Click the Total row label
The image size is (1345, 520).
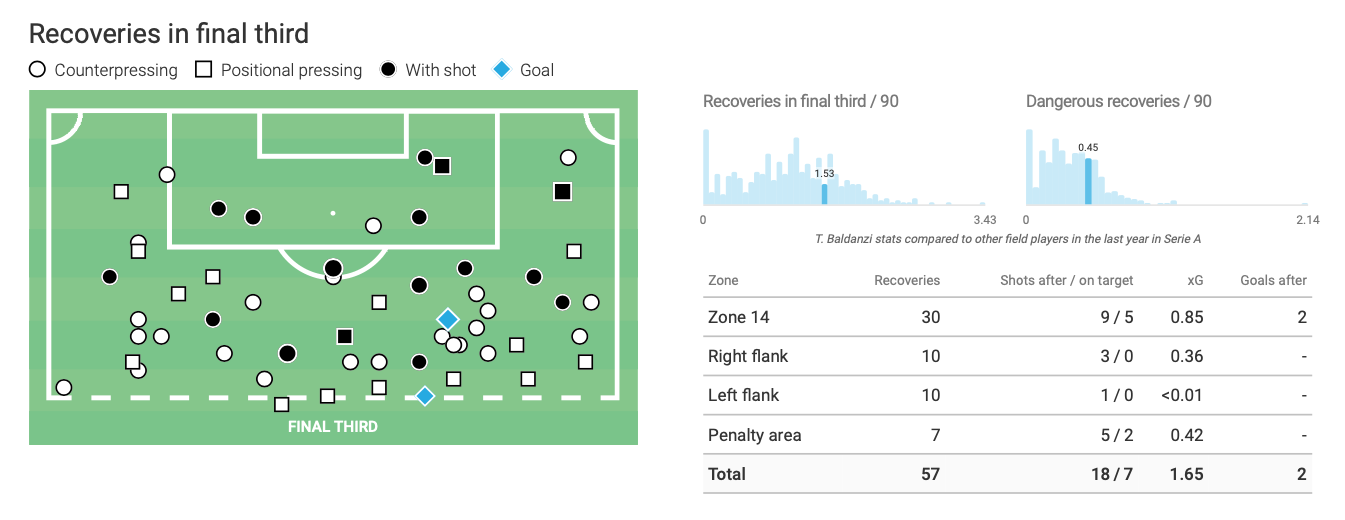tap(727, 474)
